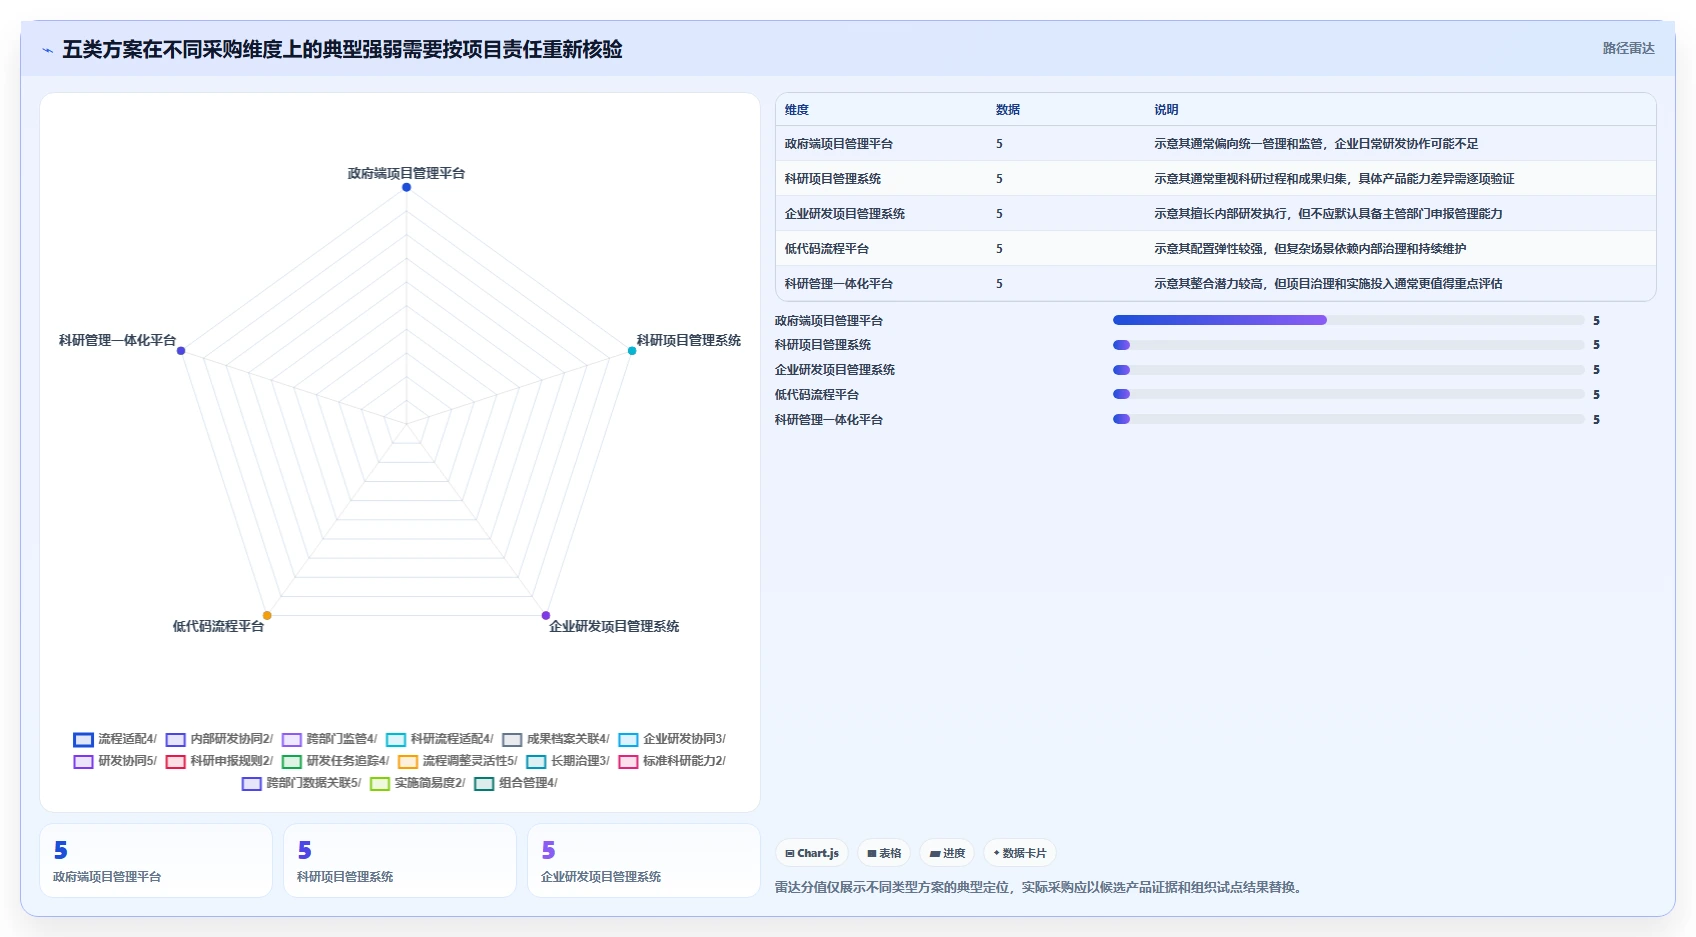
Task: Click the purple radar point at 企业研发项目管理系统
Action: click(x=546, y=615)
